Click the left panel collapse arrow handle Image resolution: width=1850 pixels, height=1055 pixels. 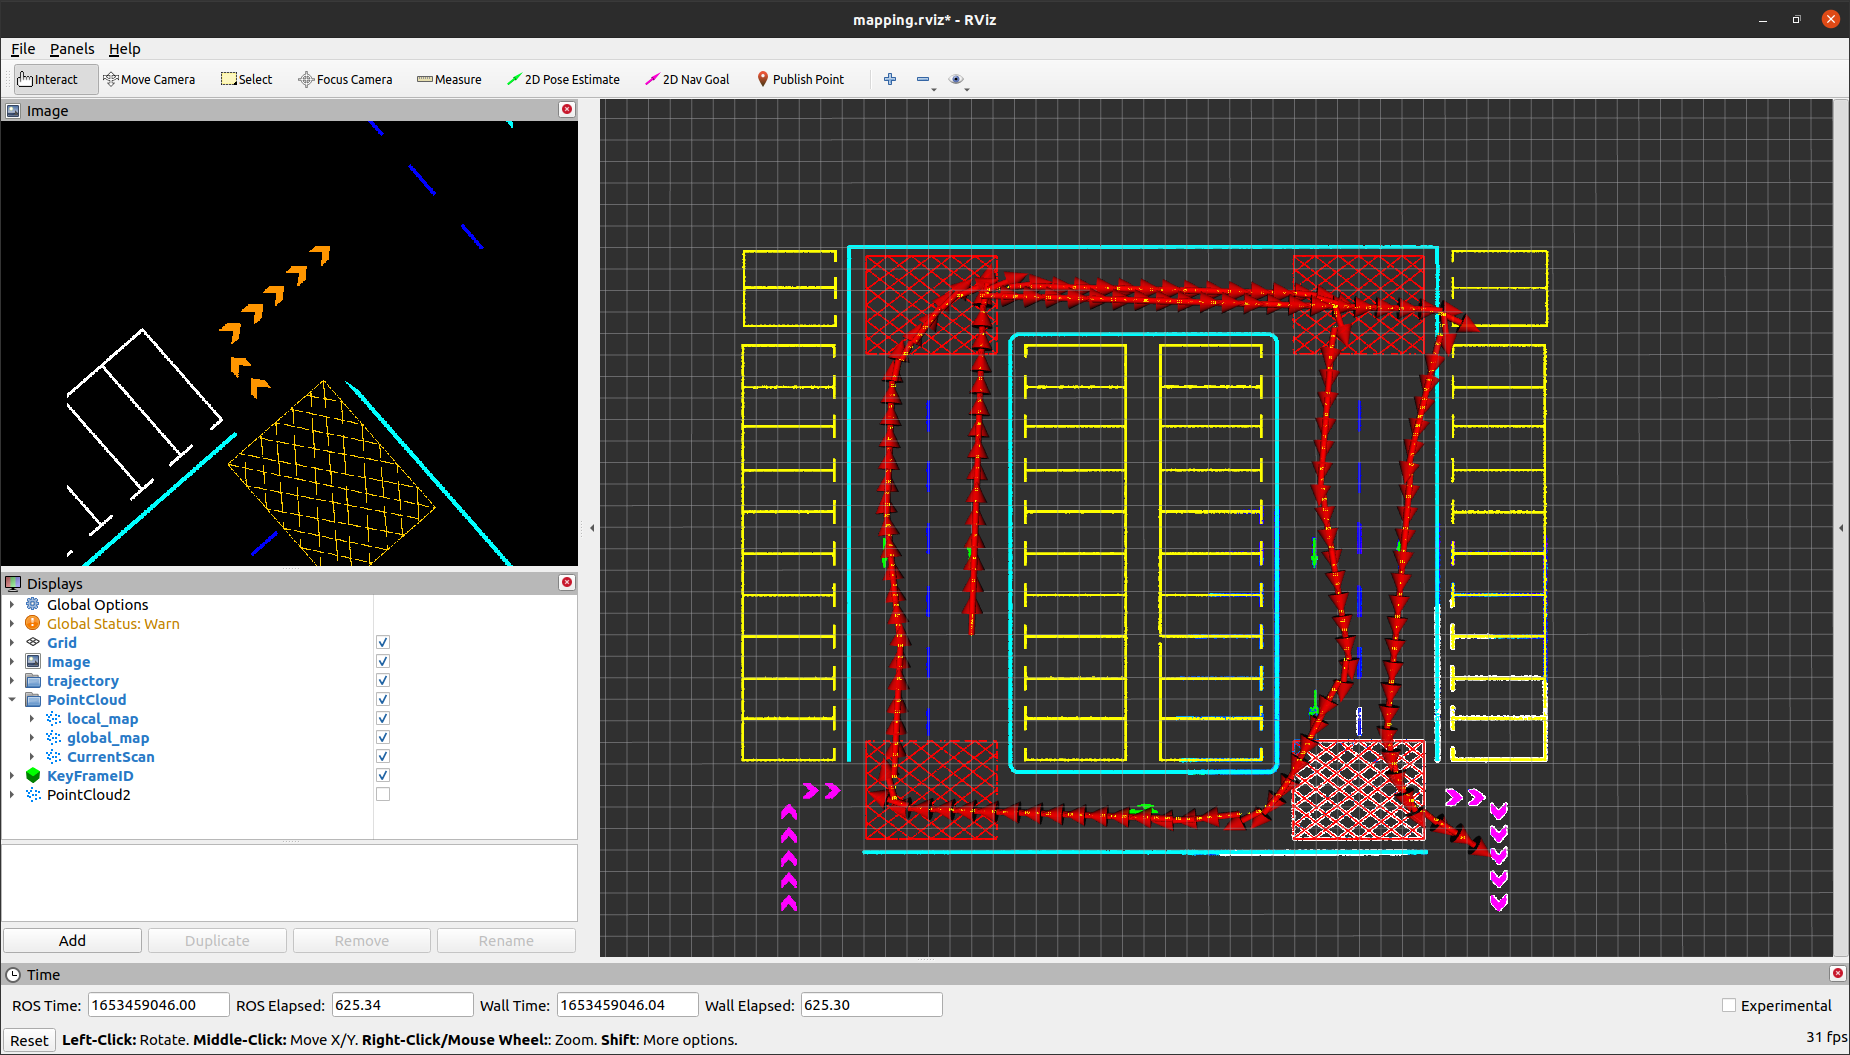pos(592,528)
